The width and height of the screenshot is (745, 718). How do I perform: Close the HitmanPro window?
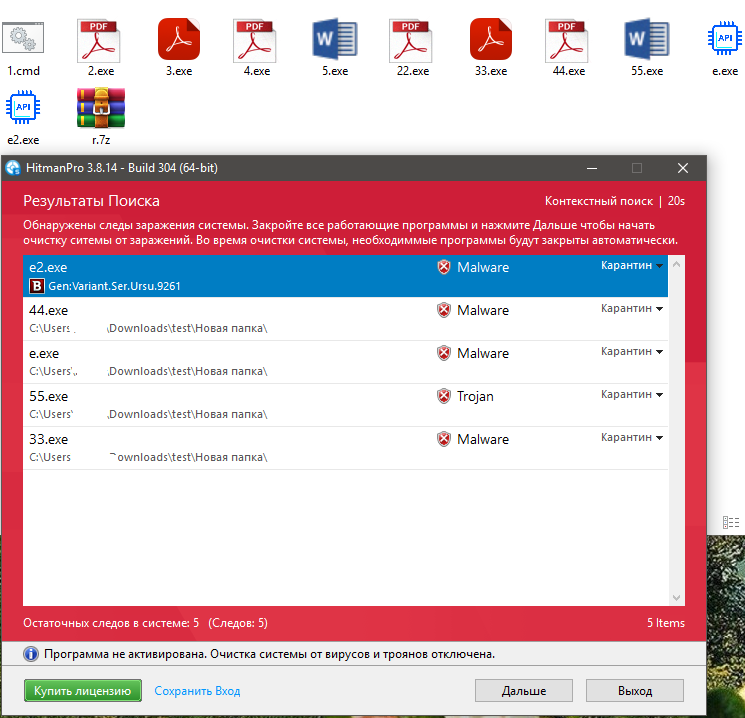(683, 168)
